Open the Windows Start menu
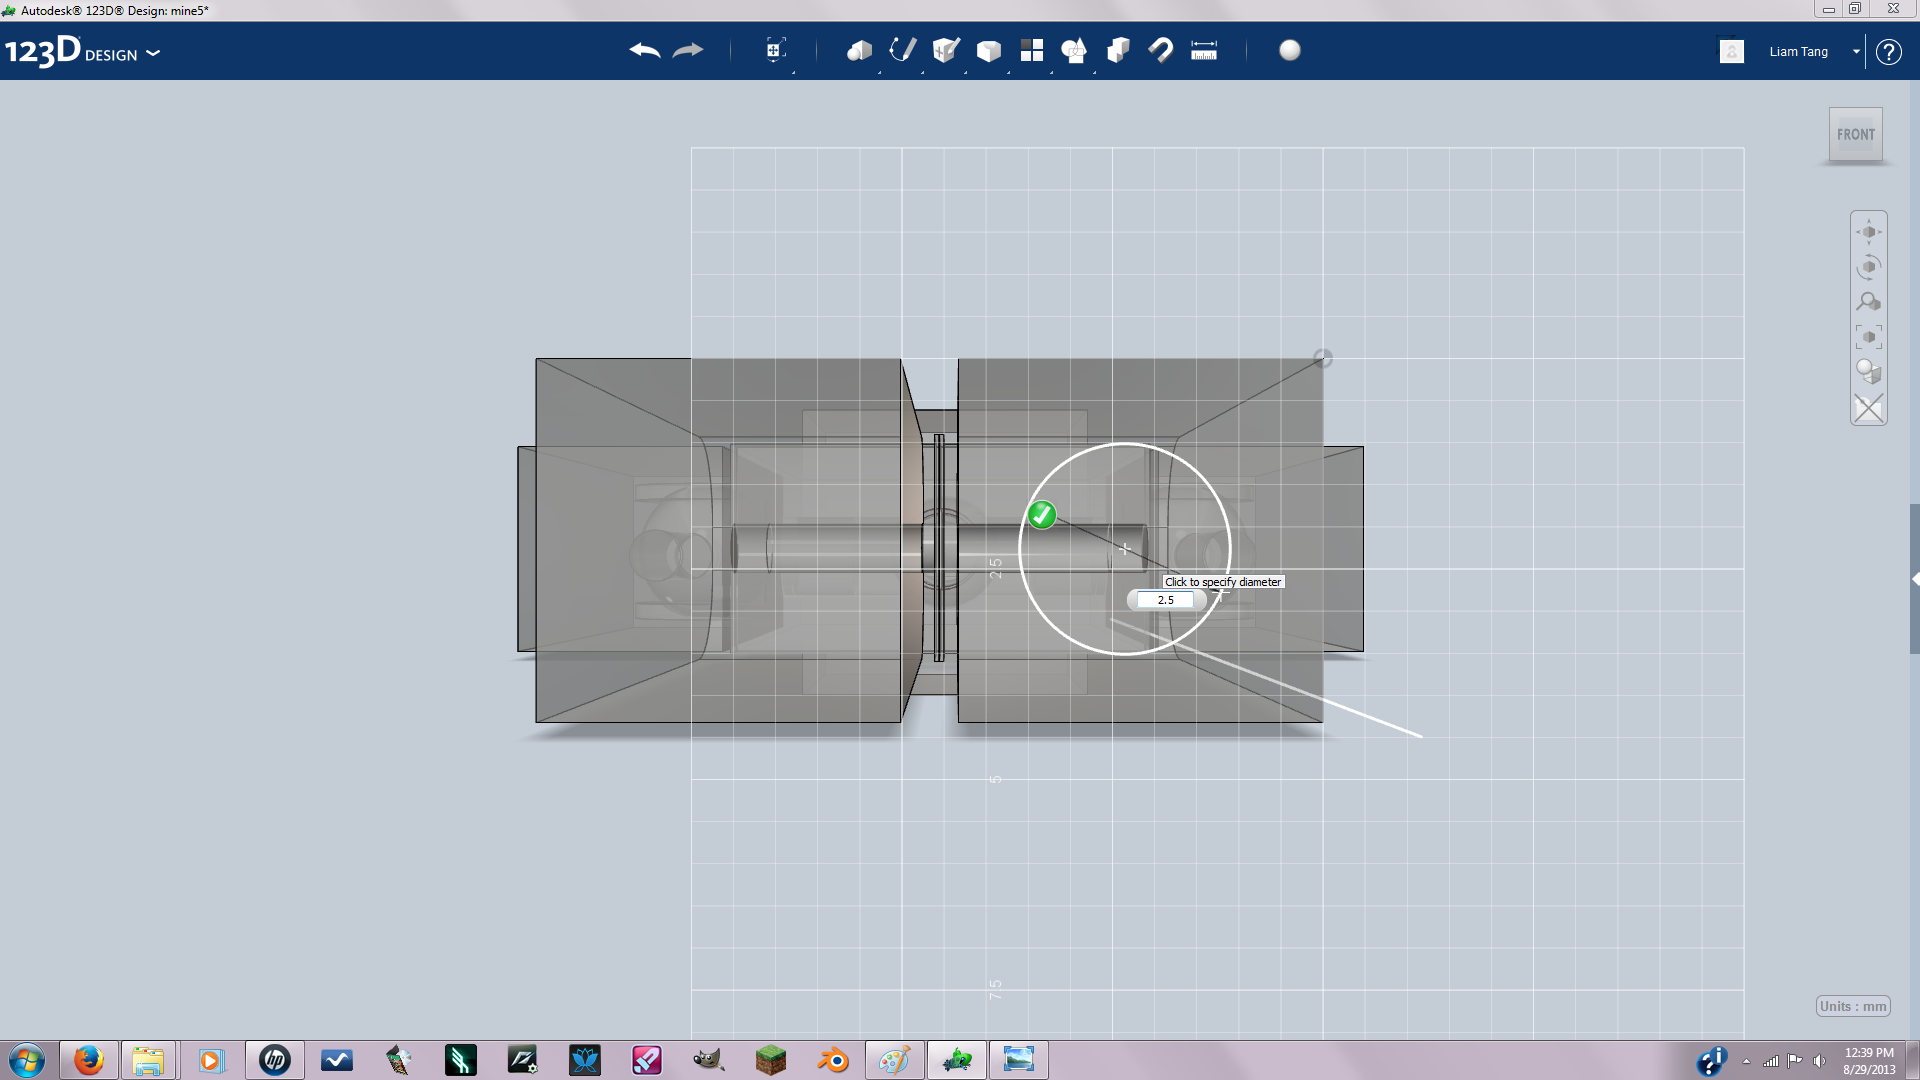The image size is (1920, 1080). [x=27, y=1060]
